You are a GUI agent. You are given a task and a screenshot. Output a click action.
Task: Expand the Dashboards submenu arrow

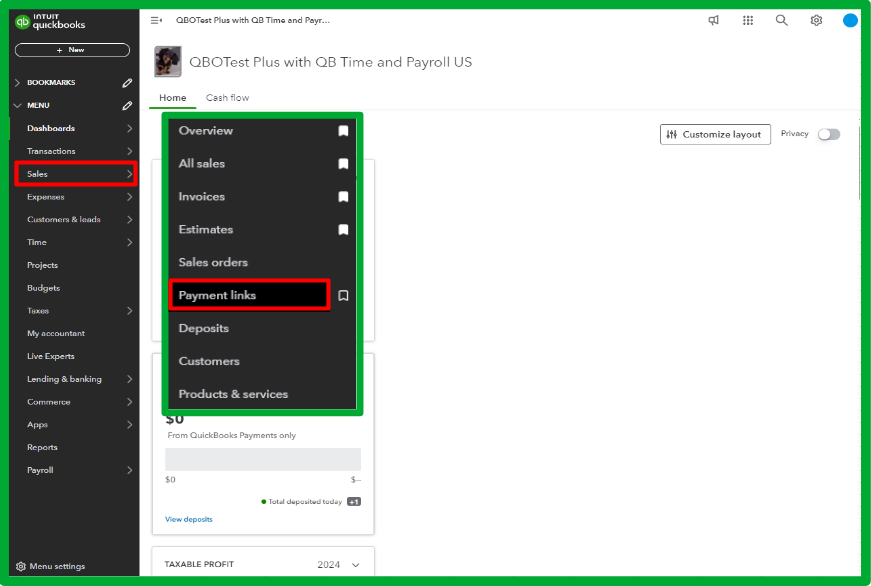click(x=129, y=128)
